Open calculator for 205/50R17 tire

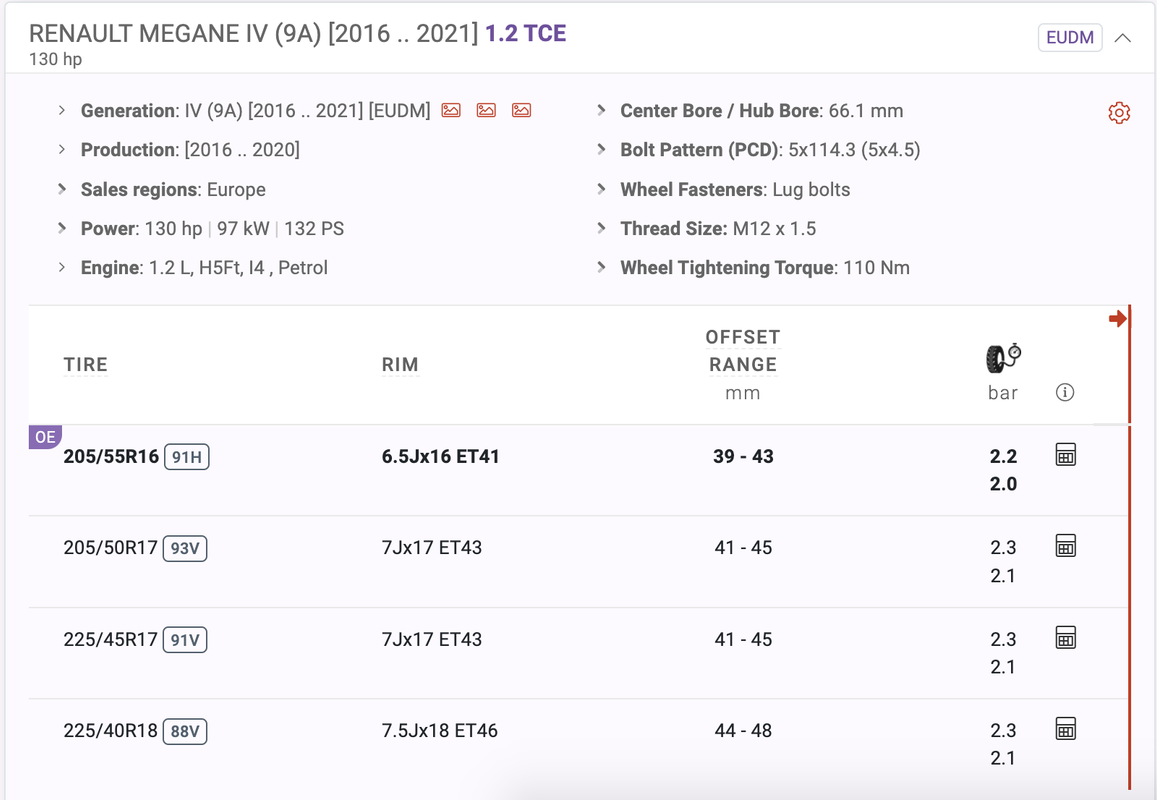(x=1066, y=546)
